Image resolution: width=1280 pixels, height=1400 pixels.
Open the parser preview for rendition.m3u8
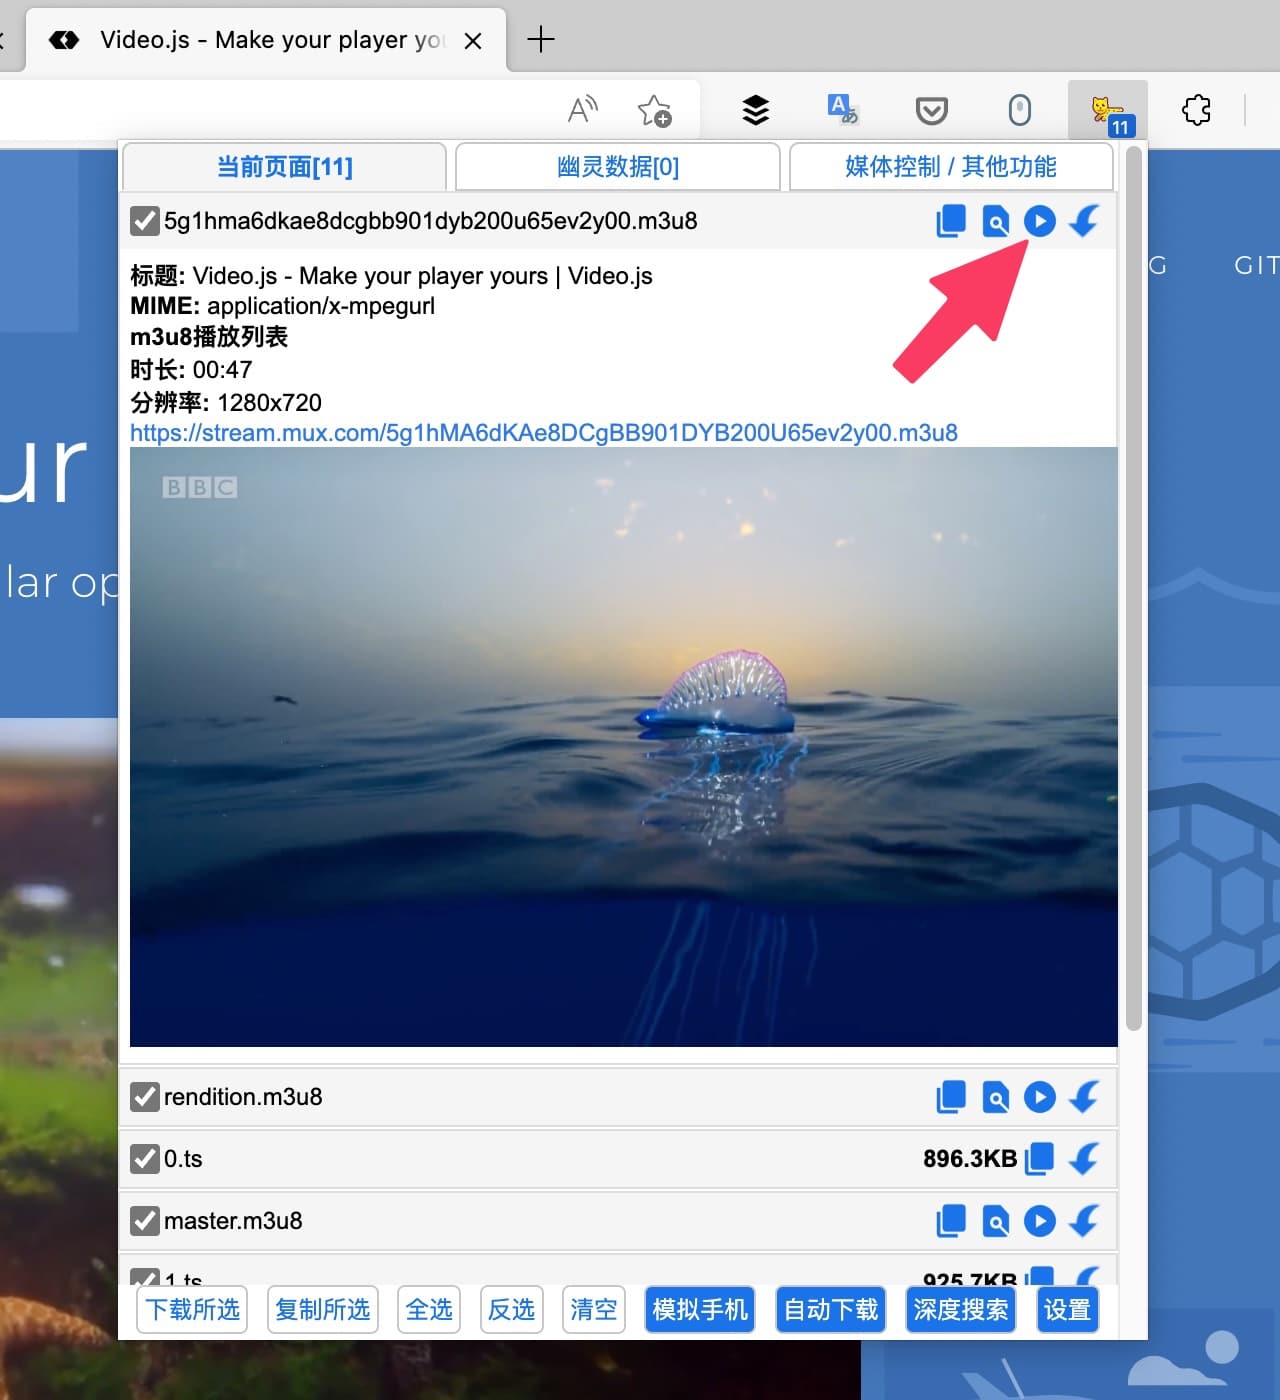click(995, 1097)
